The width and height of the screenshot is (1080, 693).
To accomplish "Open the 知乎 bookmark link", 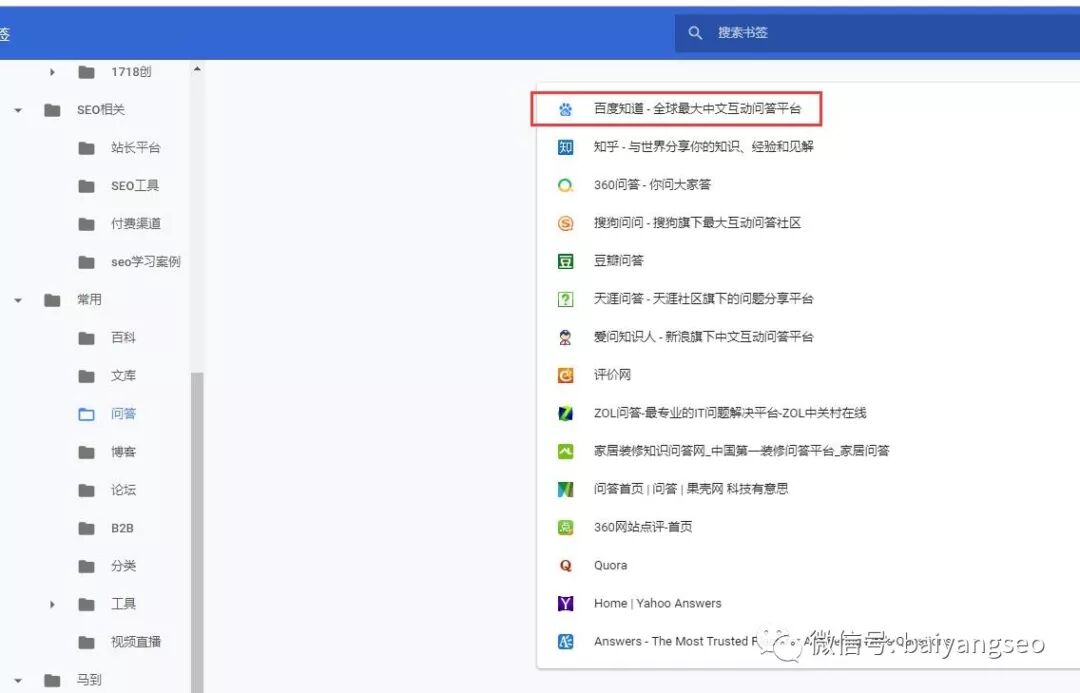I will (703, 146).
